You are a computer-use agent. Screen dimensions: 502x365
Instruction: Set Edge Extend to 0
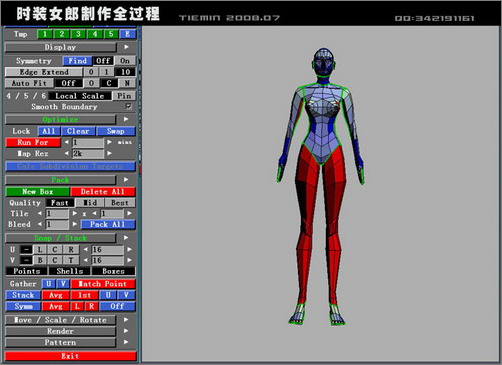91,72
